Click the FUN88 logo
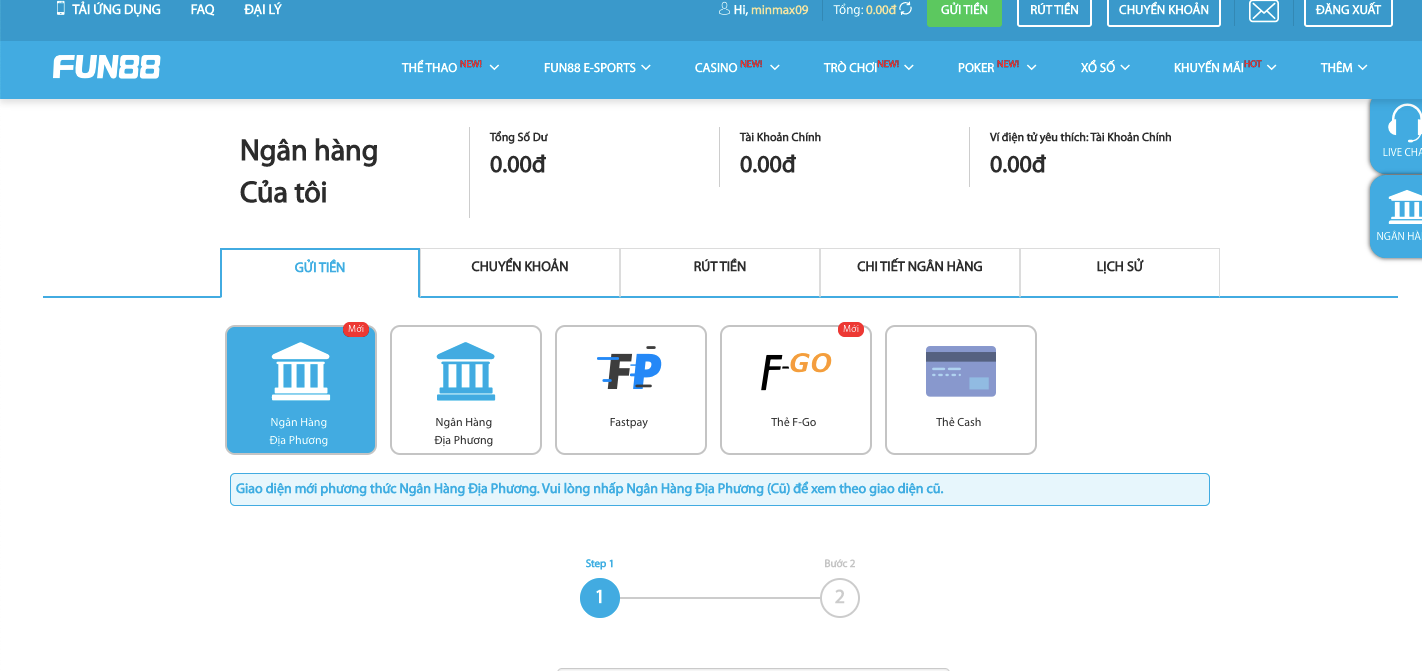Screen dimensions: 1422x671 (107, 67)
